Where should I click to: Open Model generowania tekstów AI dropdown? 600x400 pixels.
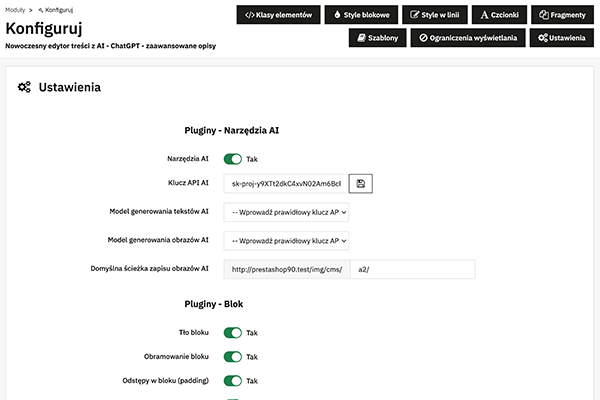286,212
